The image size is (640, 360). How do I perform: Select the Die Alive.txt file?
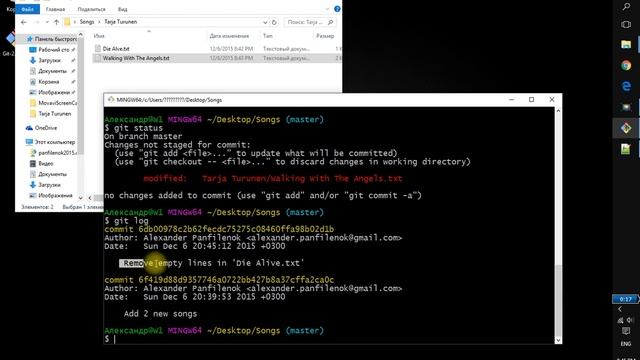click(116, 49)
